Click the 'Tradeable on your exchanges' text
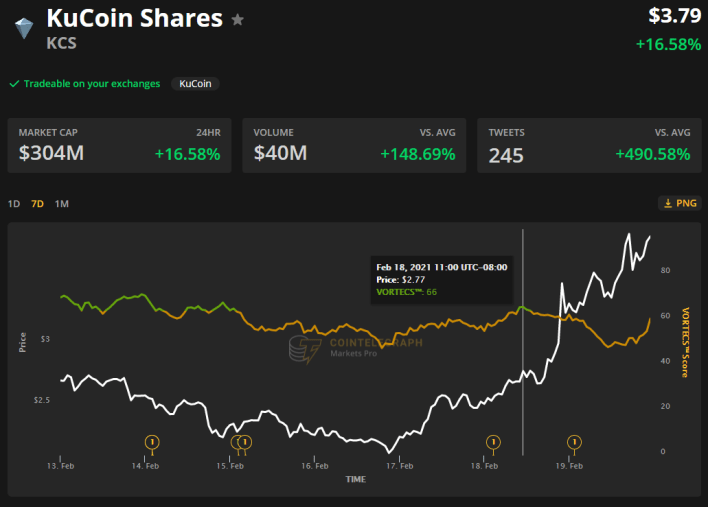This screenshot has height=507, width=708. [x=92, y=84]
